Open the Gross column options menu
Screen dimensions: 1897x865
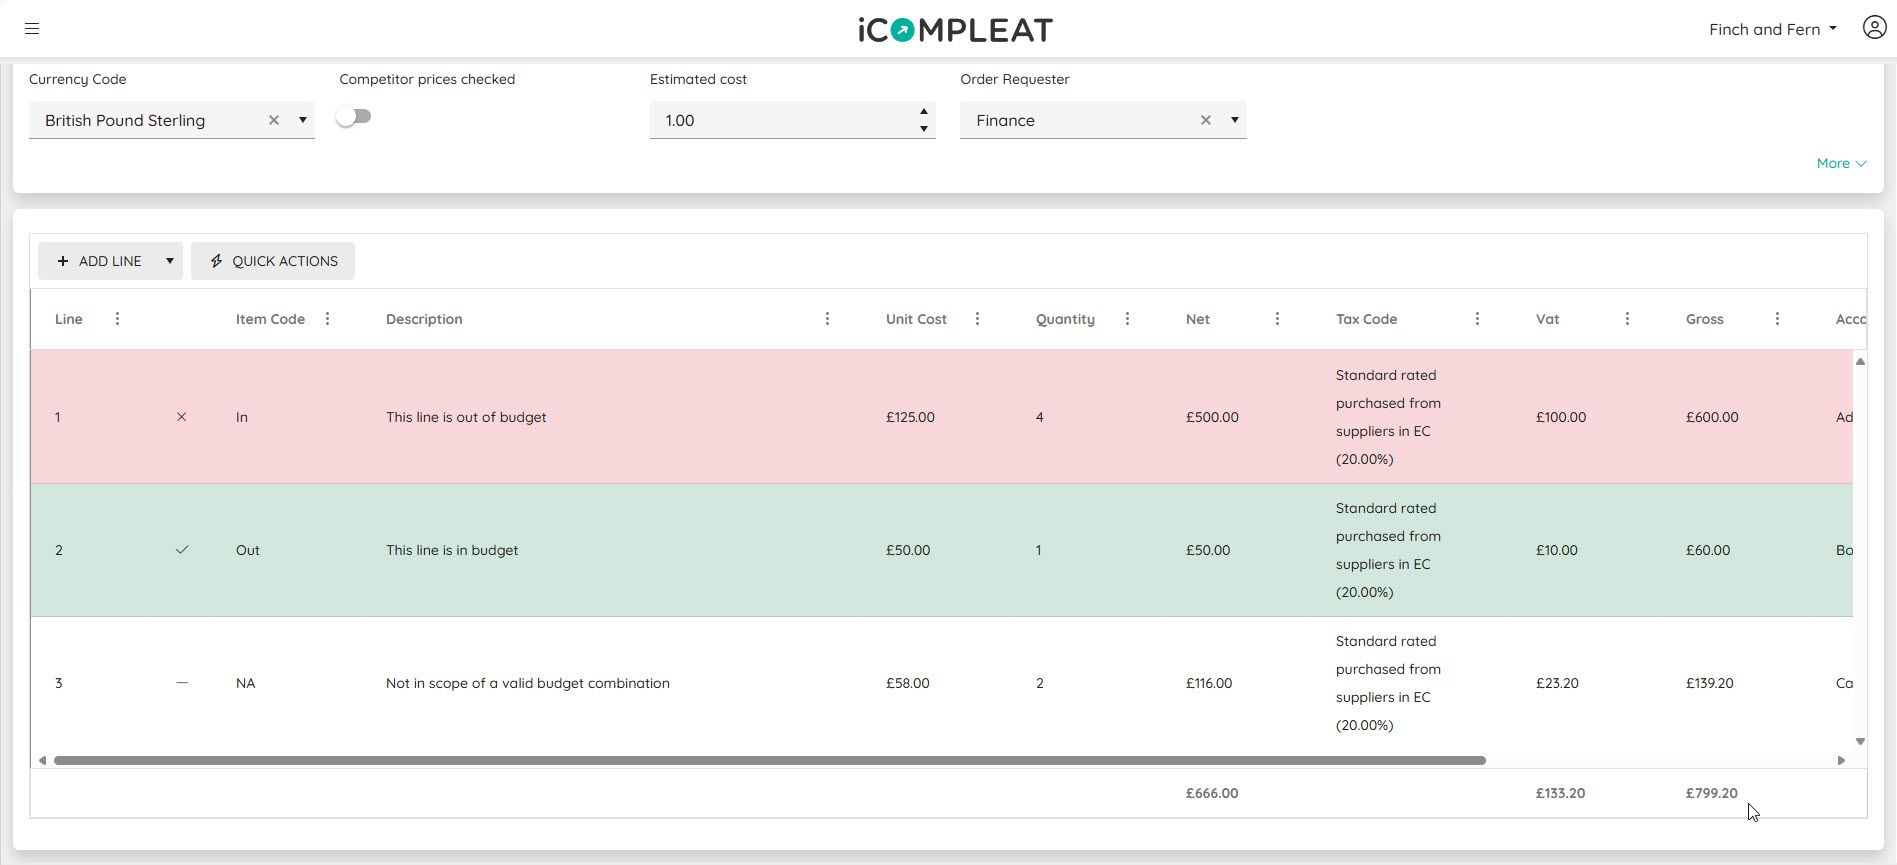click(1777, 319)
